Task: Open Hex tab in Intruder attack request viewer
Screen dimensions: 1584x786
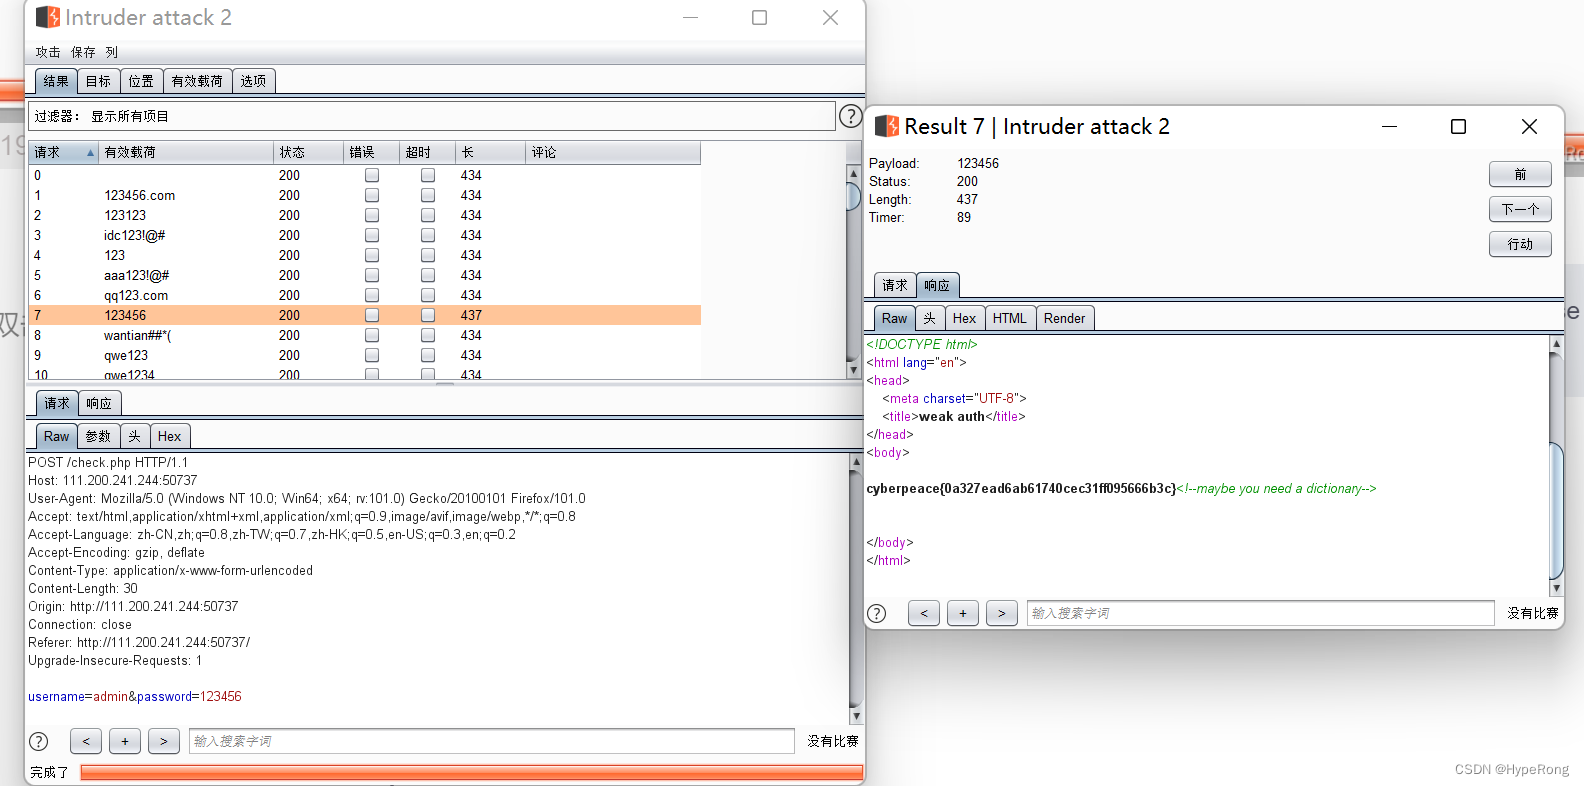Action: coord(169,436)
